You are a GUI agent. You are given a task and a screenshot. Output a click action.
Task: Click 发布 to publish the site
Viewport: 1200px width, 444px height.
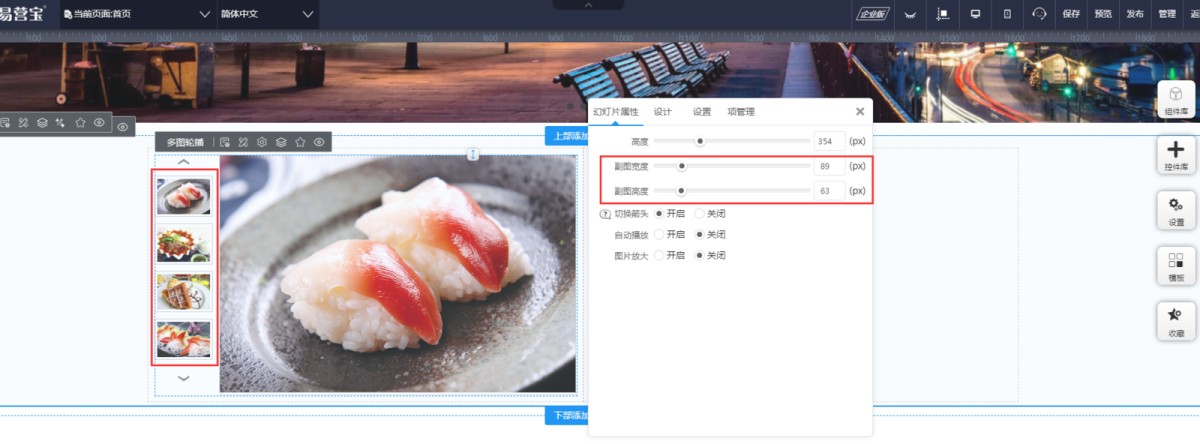tap(1135, 14)
